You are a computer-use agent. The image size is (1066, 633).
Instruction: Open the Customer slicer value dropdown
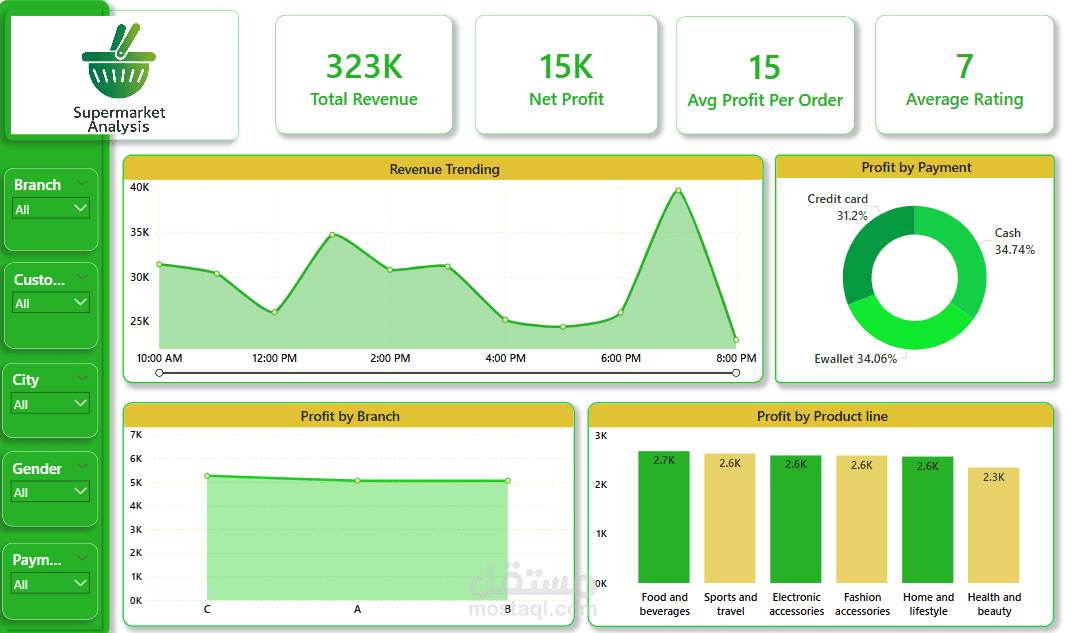51,302
